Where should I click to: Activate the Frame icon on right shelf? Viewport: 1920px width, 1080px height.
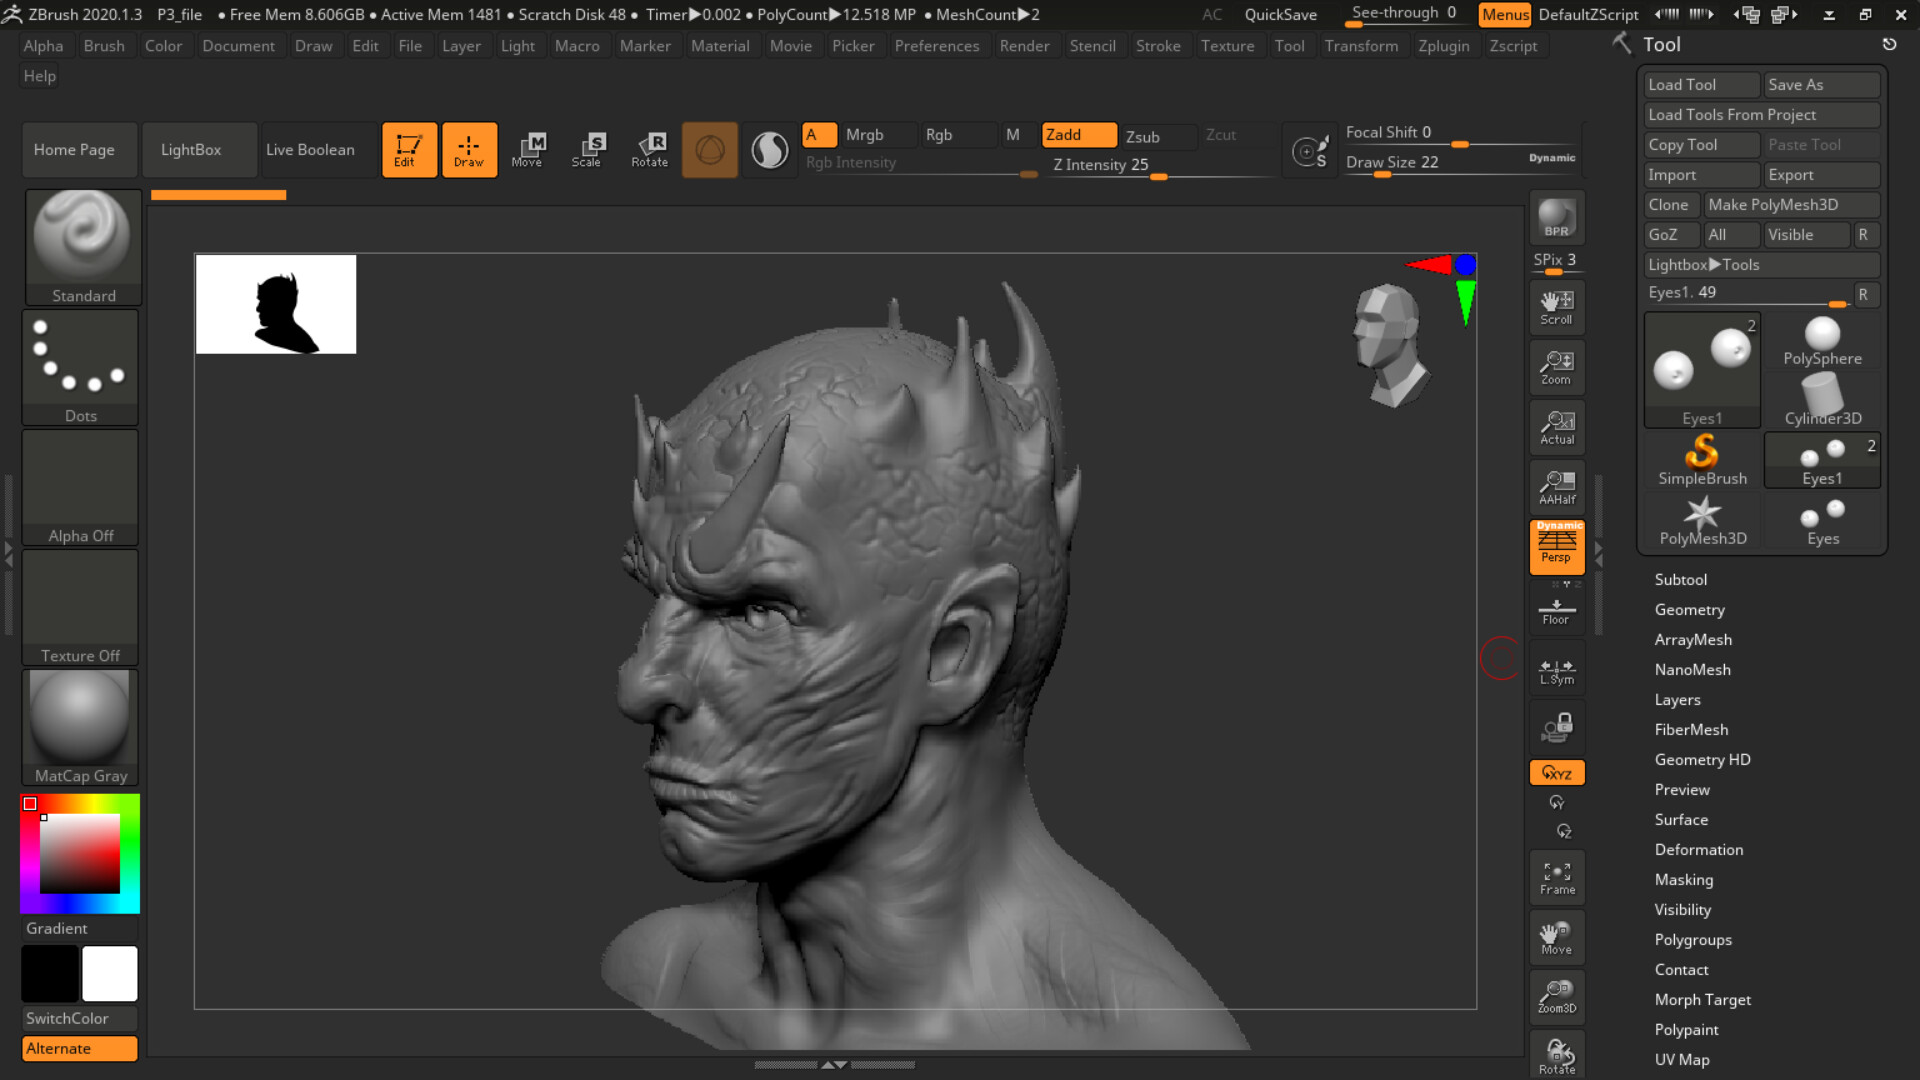point(1556,877)
